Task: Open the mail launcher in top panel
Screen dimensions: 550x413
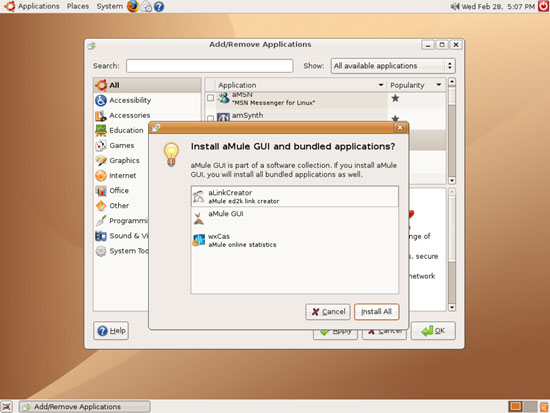Action: click(146, 7)
